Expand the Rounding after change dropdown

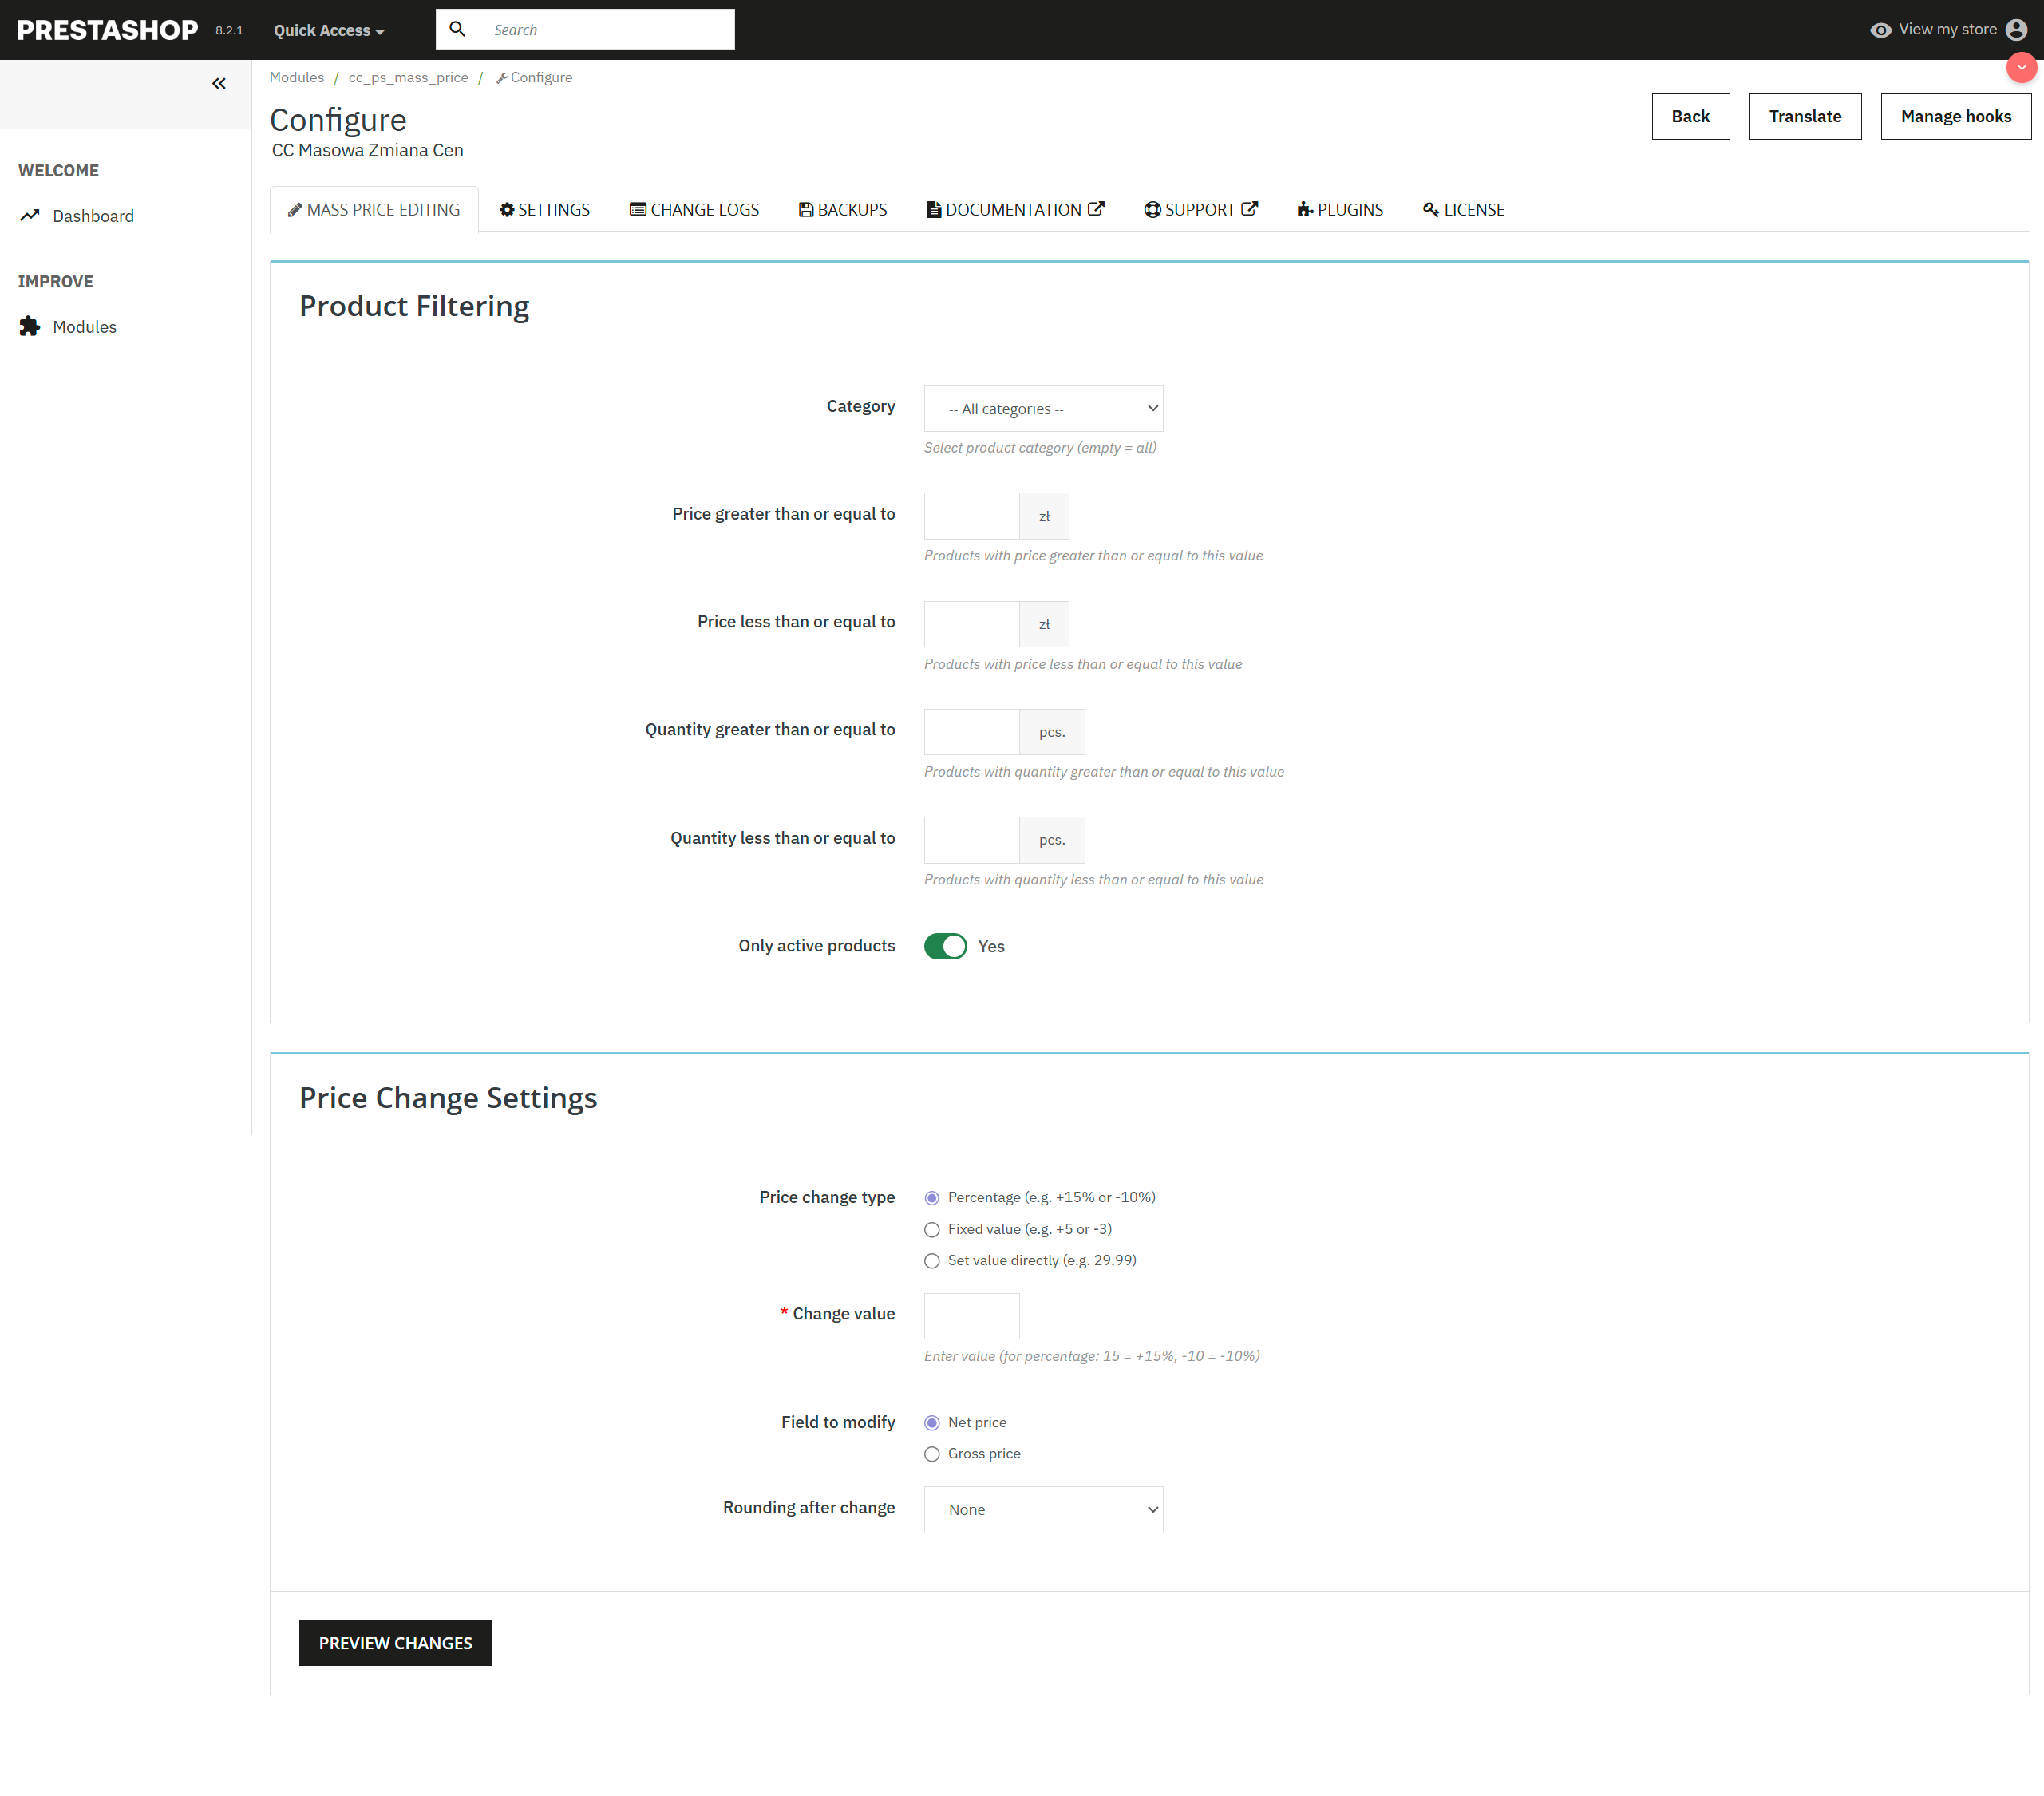[1043, 1510]
